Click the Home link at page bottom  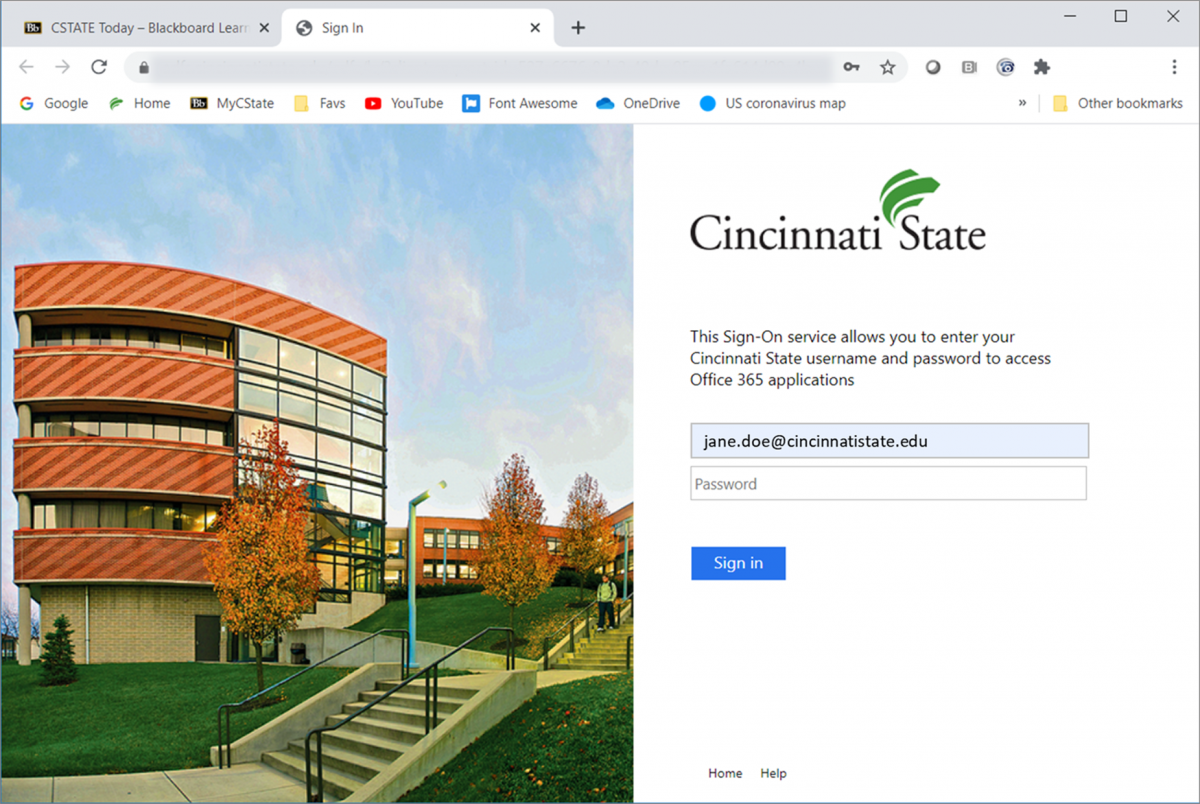pyautogui.click(x=725, y=773)
